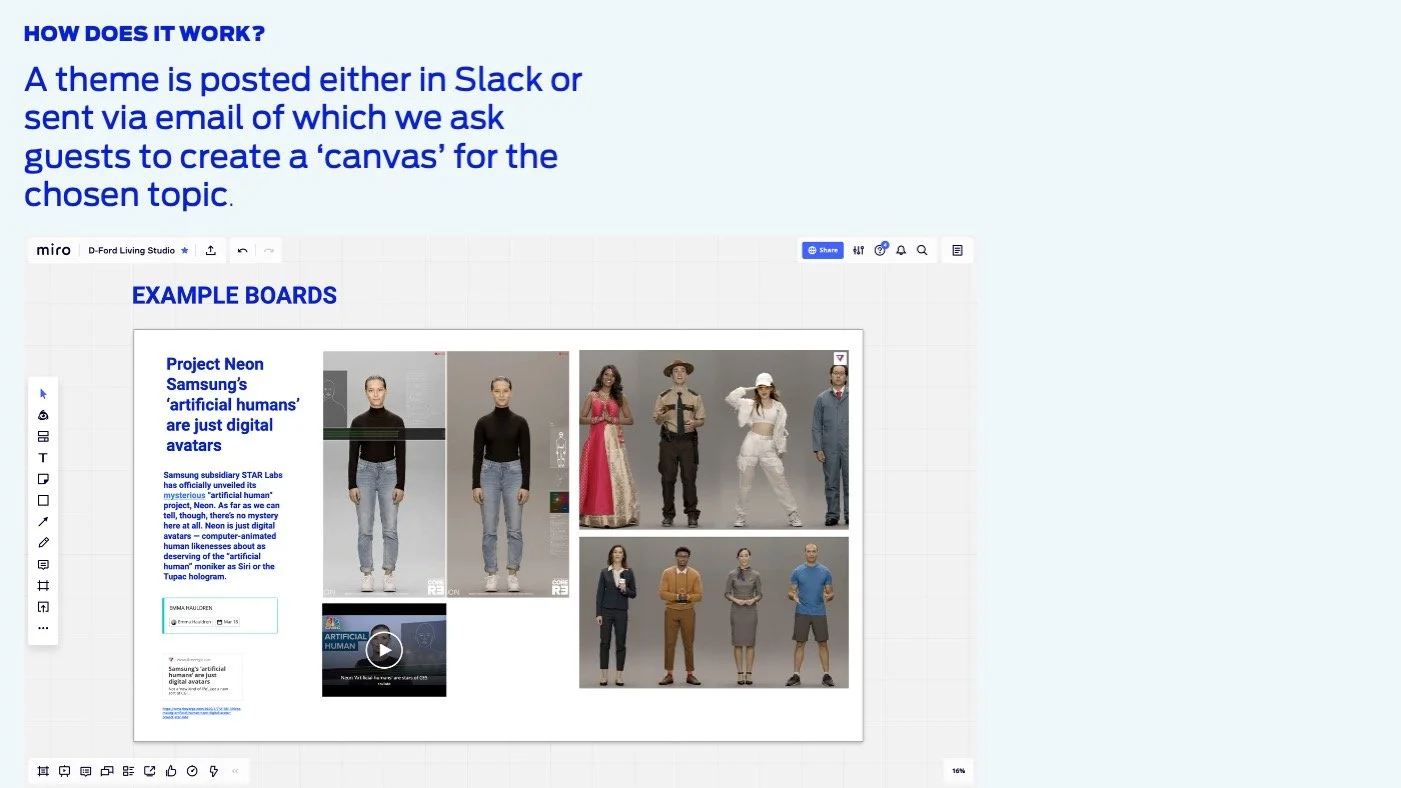Click the blue Share button
The height and width of the screenshot is (788, 1401).
pos(823,250)
